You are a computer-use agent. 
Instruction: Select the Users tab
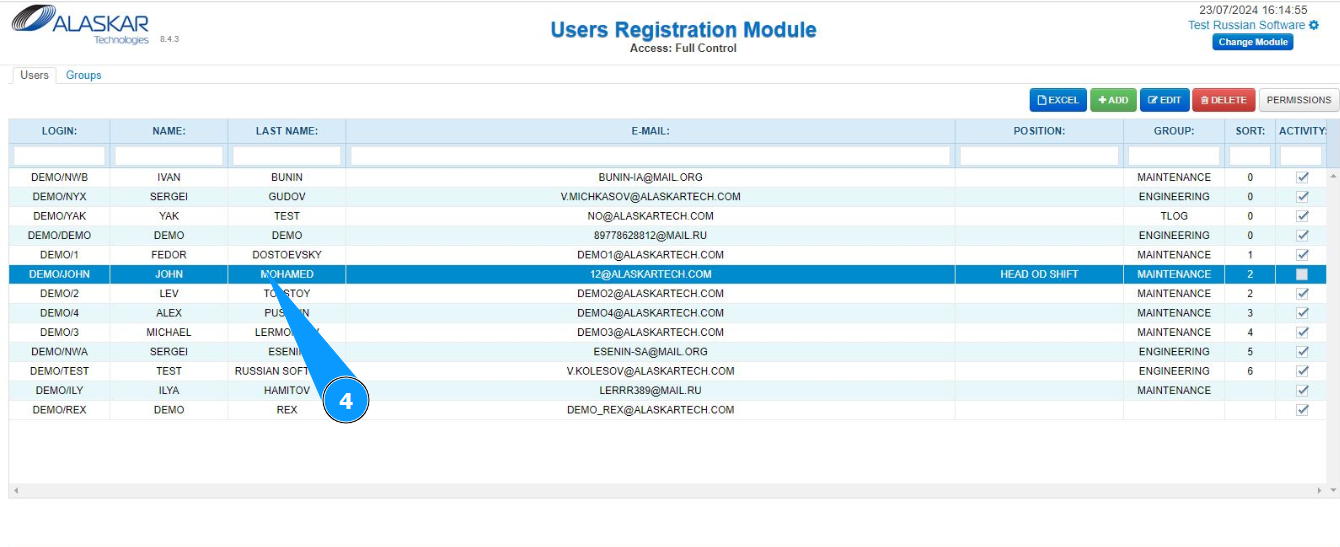click(35, 75)
